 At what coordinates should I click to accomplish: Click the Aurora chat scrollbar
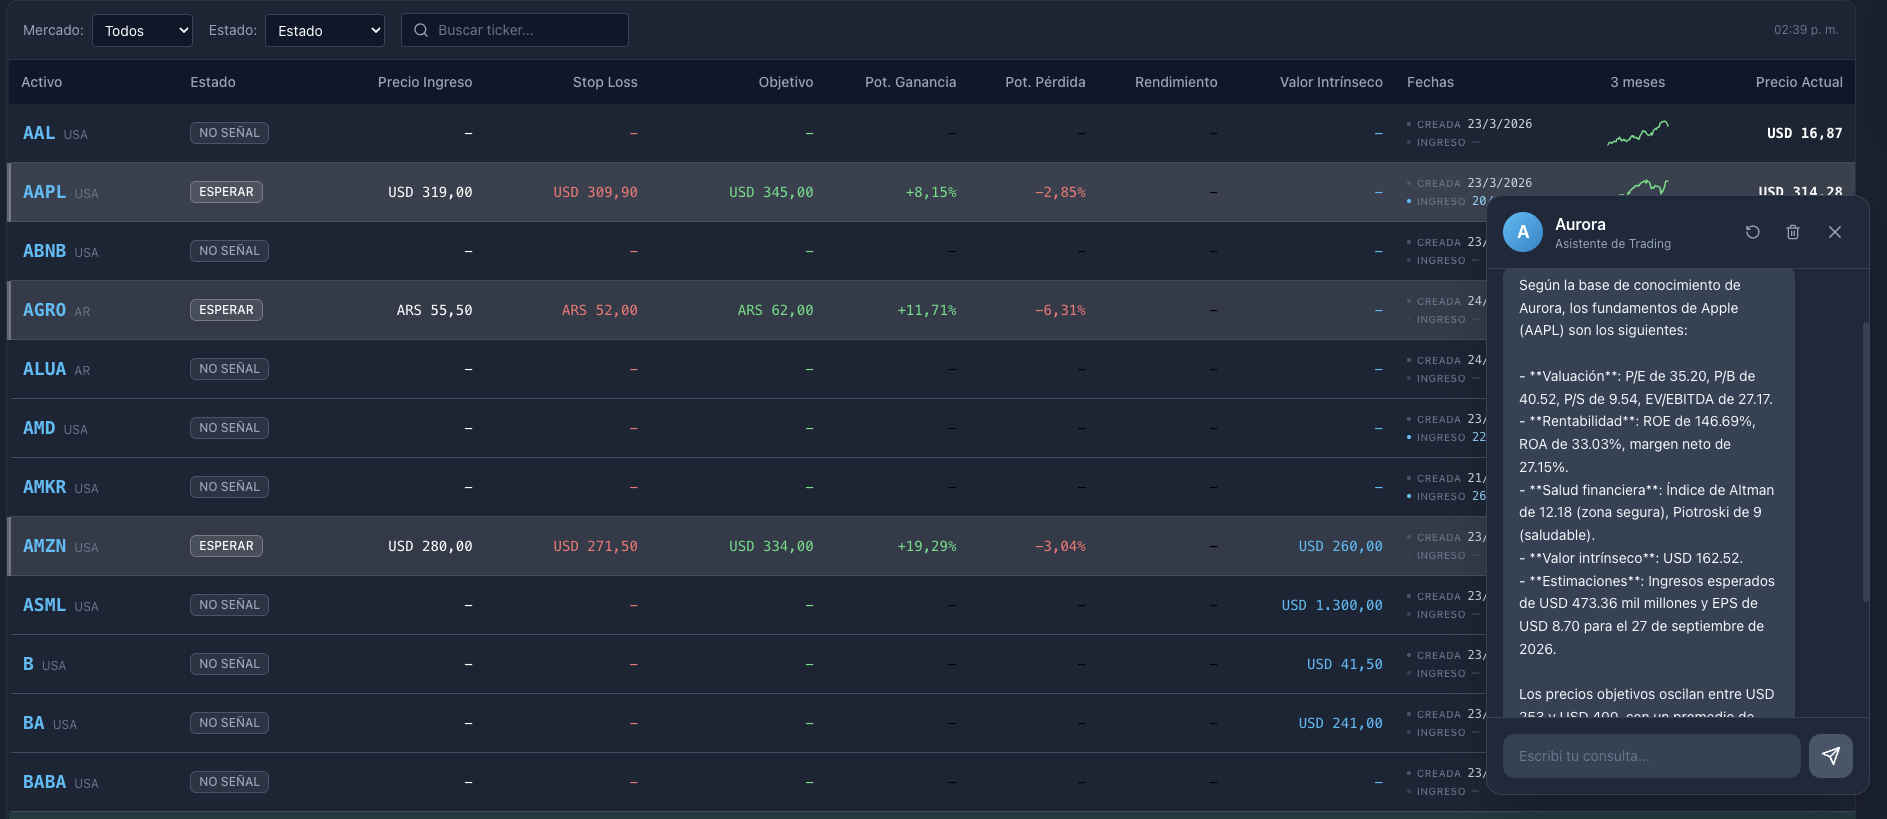[1865, 462]
